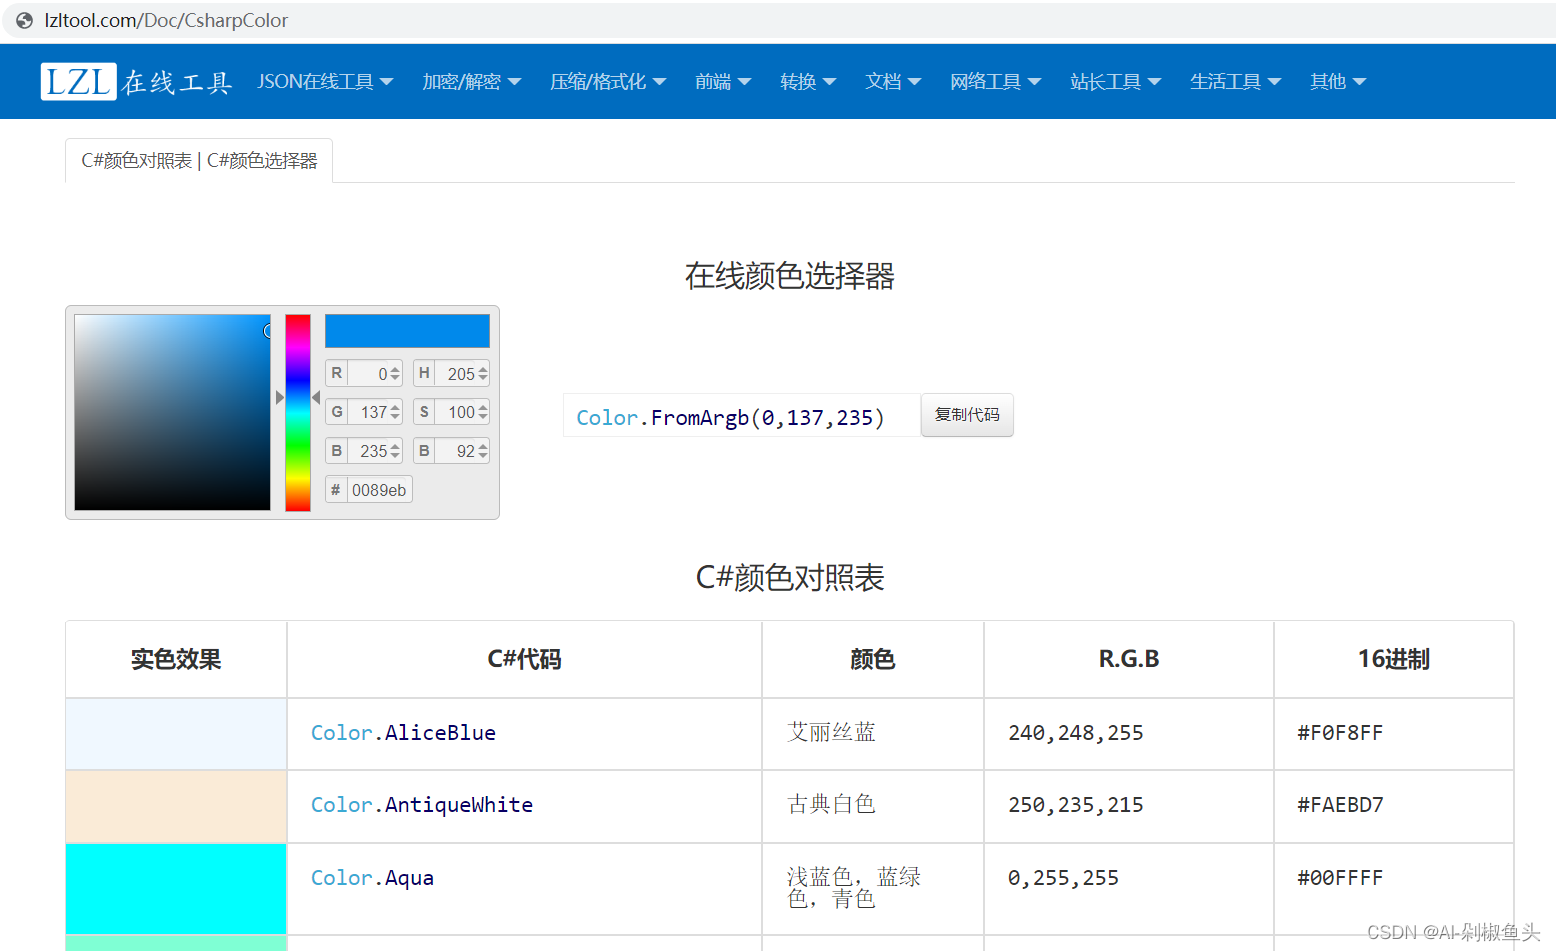Screen dimensions: 1556x951
Task: Decrease the G value with stepper arrow
Action: click(x=395, y=416)
